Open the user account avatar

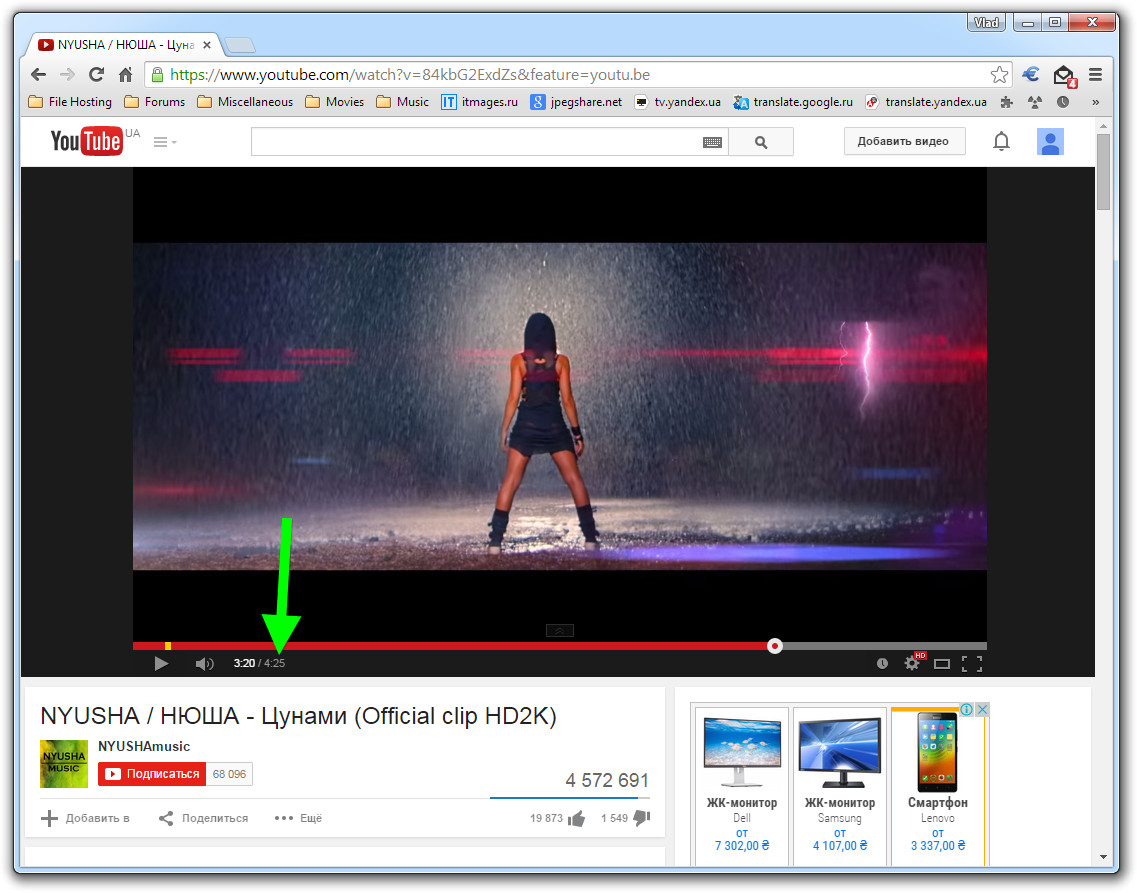tap(1050, 141)
